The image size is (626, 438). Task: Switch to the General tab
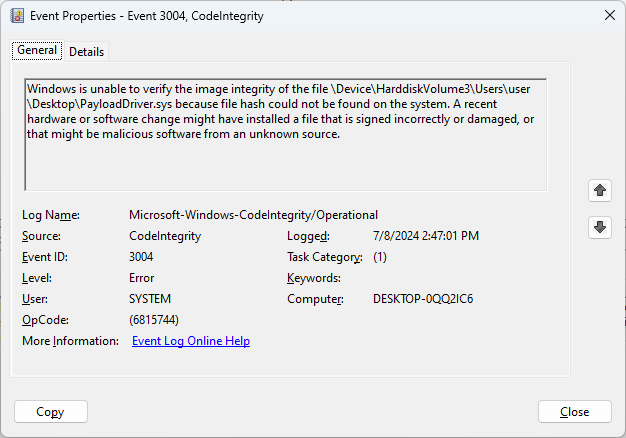(36, 51)
